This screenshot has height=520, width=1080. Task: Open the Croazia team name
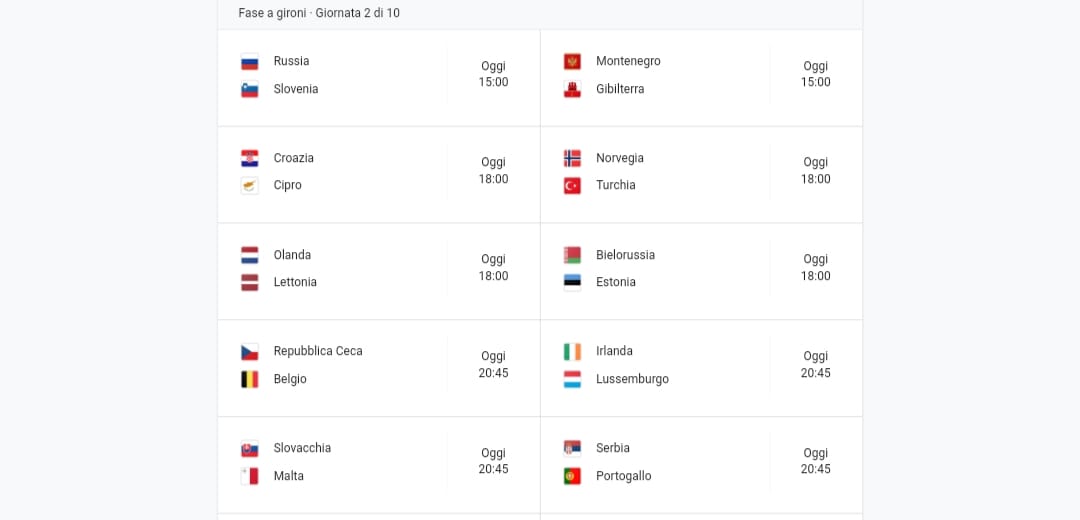[293, 158]
